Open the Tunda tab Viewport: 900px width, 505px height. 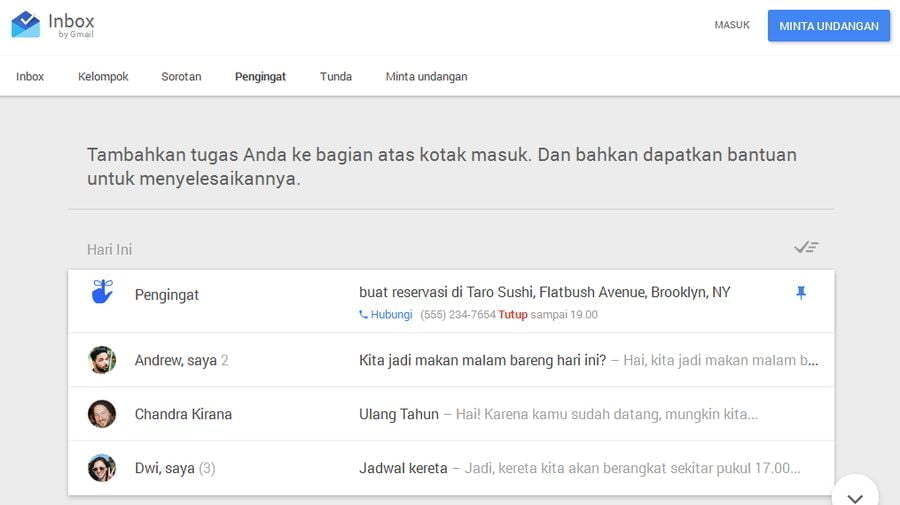coord(336,76)
